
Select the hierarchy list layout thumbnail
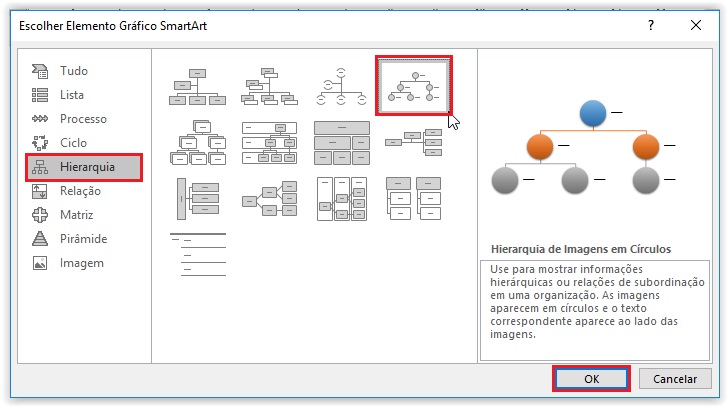click(414, 199)
